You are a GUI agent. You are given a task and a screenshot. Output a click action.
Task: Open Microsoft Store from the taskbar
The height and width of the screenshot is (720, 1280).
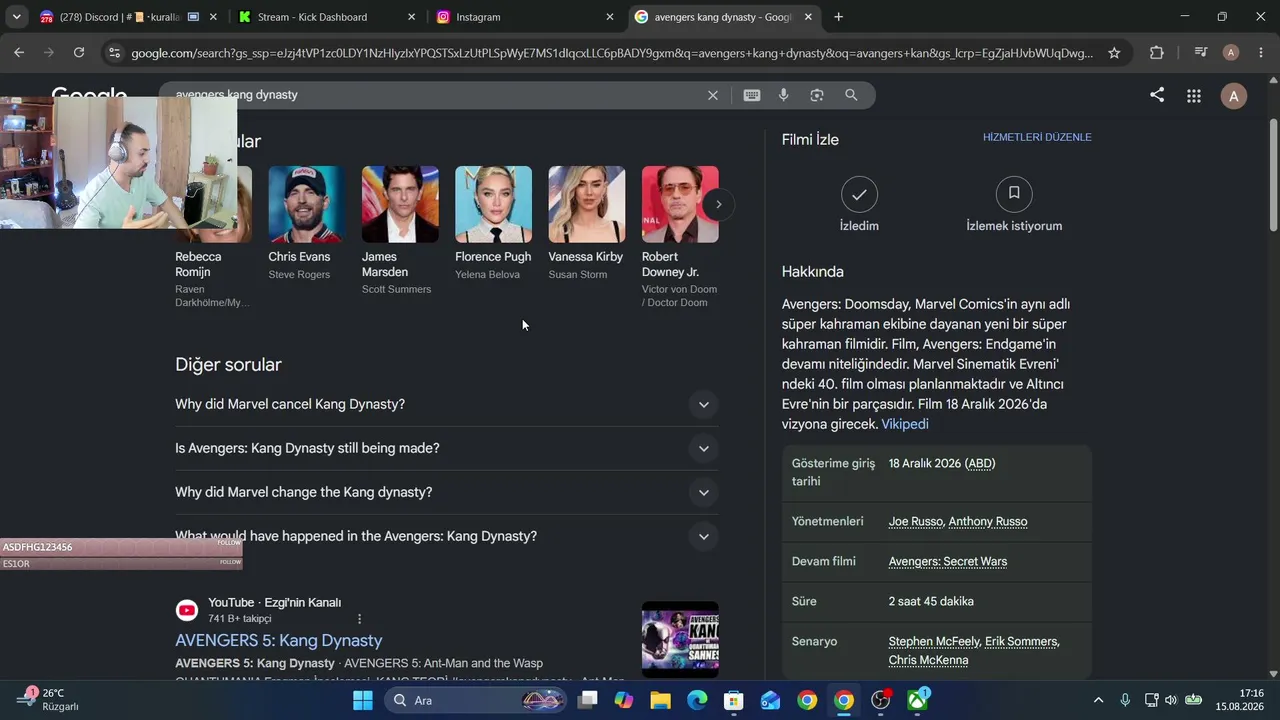click(734, 700)
